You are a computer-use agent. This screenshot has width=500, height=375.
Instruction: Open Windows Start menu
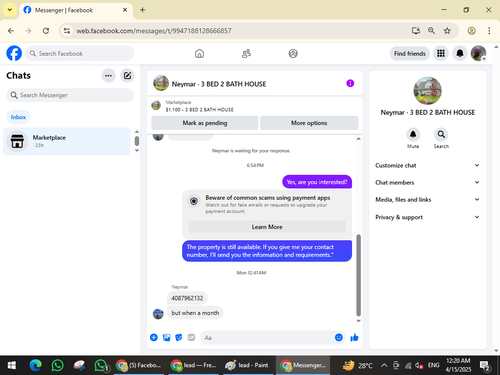click(x=12, y=365)
